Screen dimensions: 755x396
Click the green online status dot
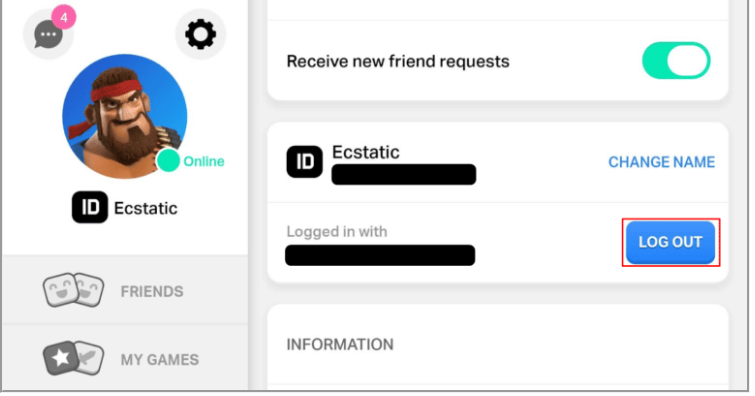click(x=168, y=160)
